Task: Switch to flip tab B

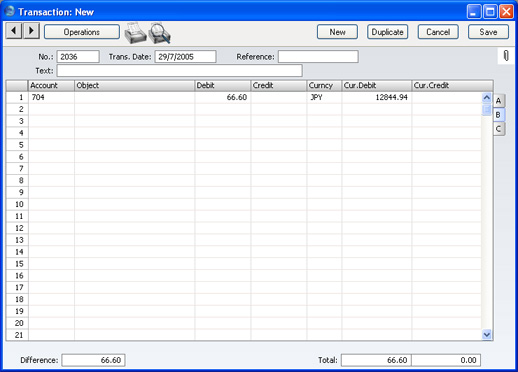Action: pos(499,115)
